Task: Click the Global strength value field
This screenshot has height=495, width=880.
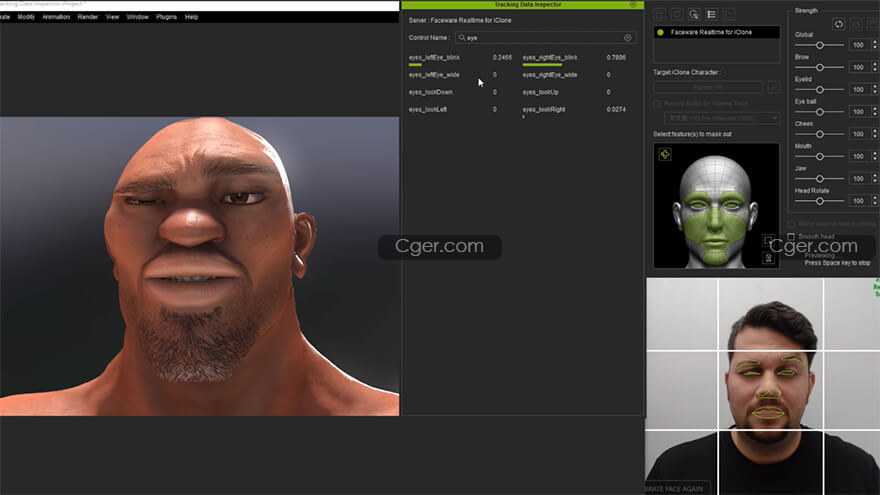Action: pos(858,45)
